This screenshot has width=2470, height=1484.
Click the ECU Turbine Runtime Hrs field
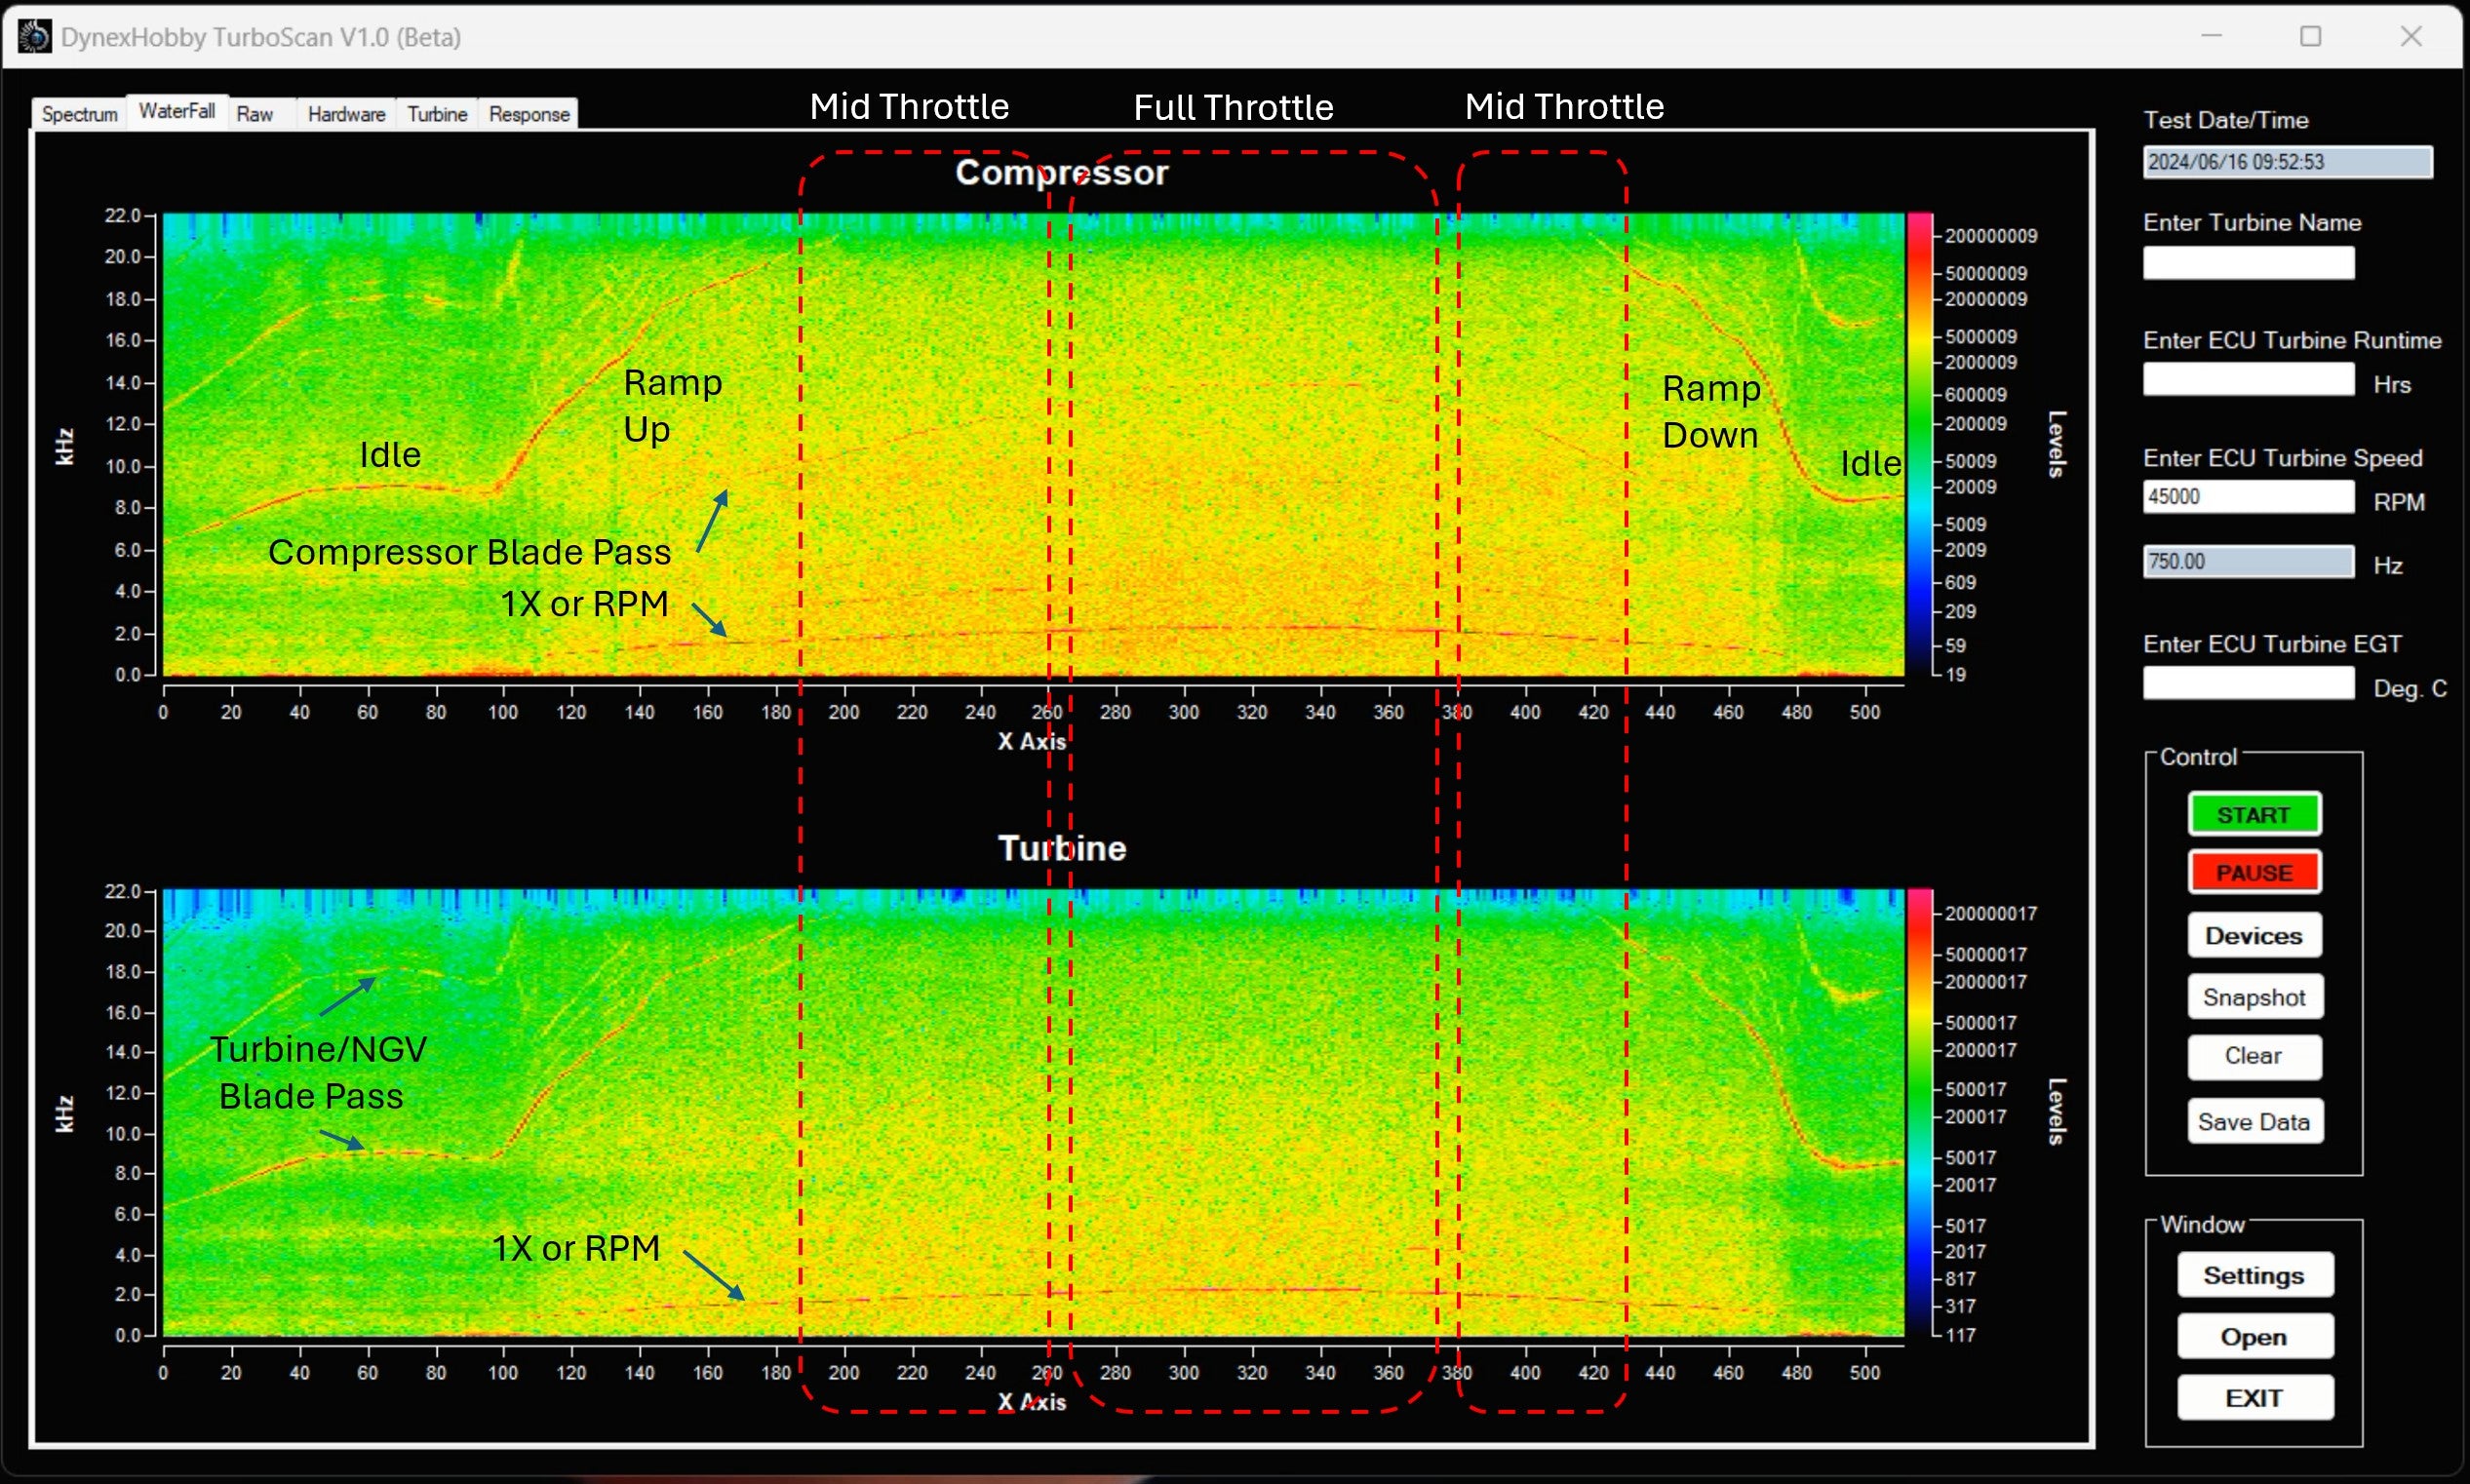[2247, 380]
